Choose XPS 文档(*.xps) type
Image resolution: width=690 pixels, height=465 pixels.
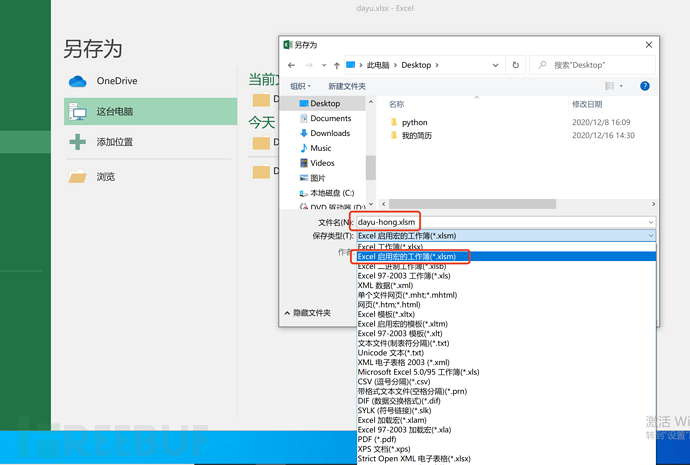[506, 449]
